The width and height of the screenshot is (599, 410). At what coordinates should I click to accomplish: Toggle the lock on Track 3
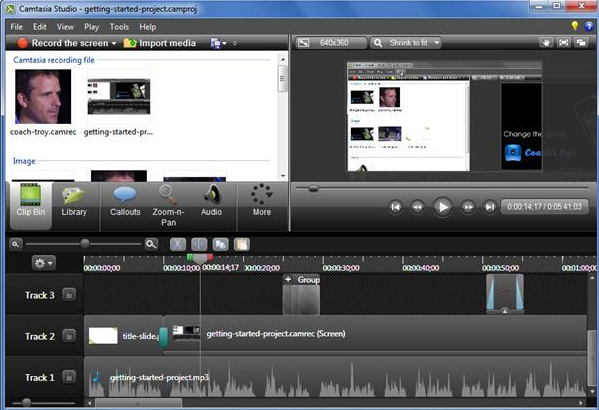tap(69, 295)
